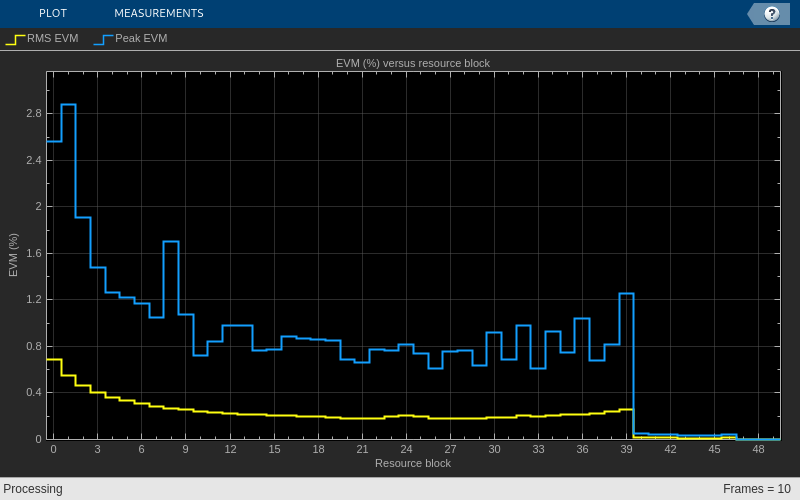Click the 1.6 y-axis tick label
The width and height of the screenshot is (800, 500).
[x=34, y=253]
